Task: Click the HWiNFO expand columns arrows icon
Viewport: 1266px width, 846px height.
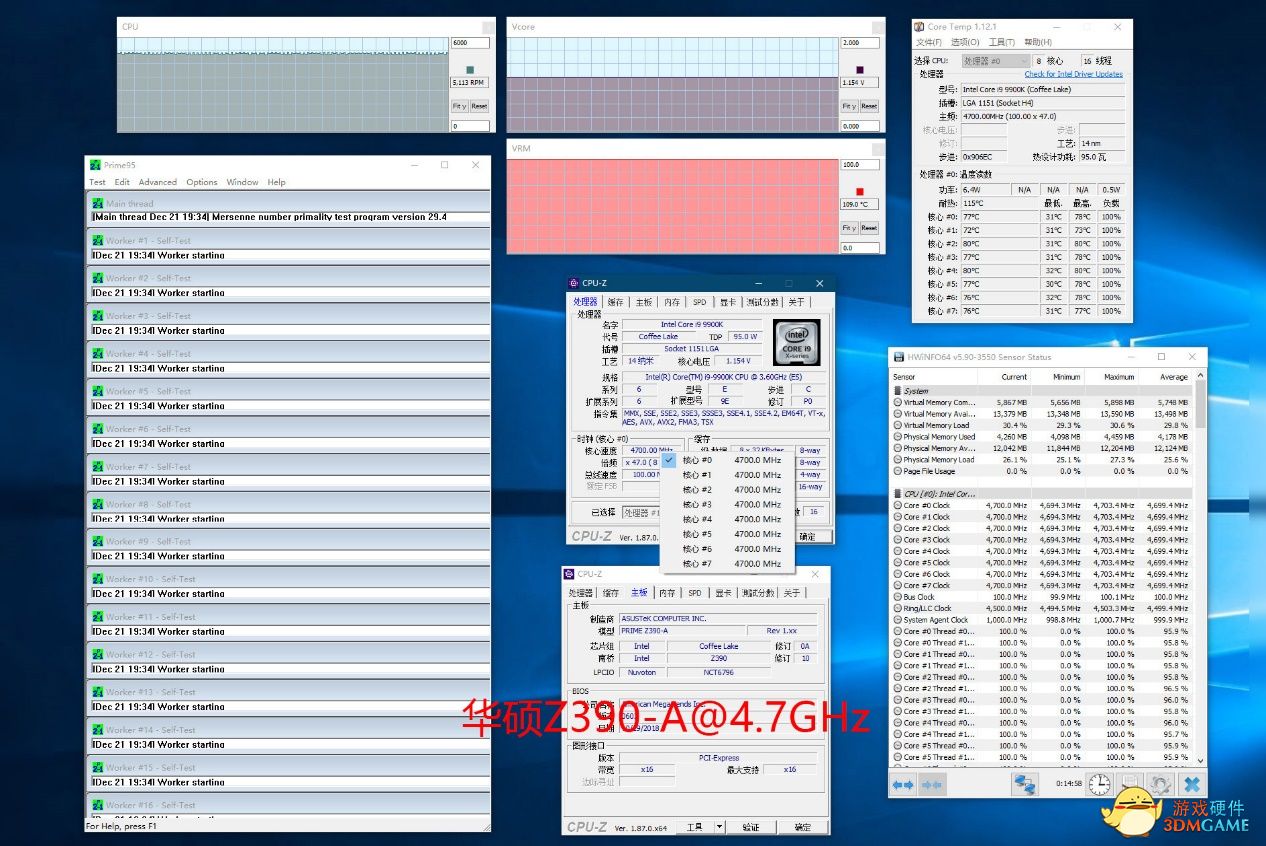Action: point(903,785)
